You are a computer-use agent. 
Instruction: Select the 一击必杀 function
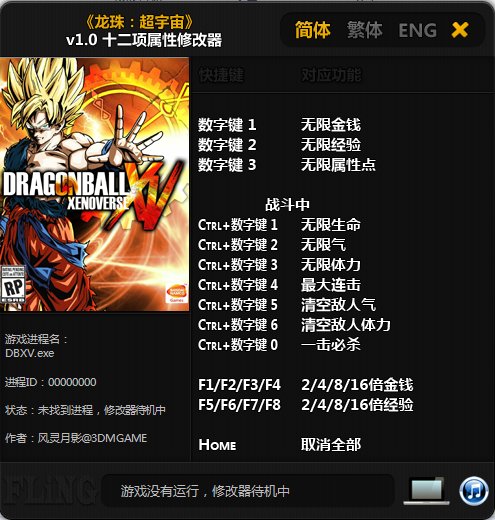click(x=331, y=345)
